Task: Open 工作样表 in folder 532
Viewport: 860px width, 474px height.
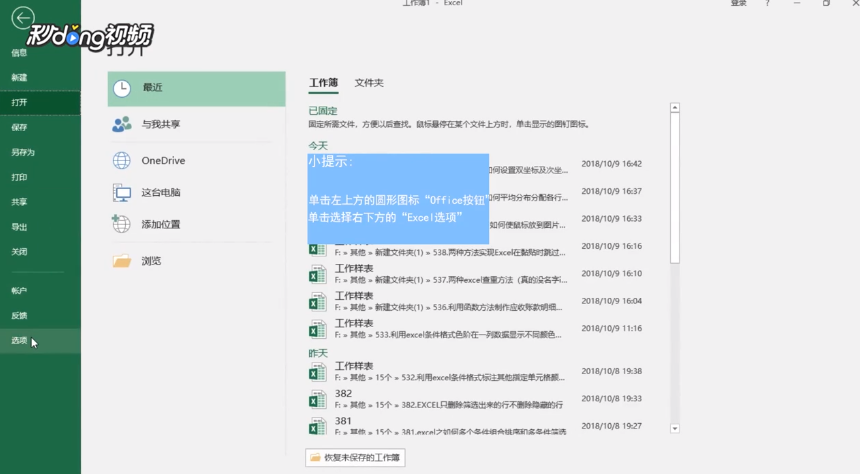Action: (x=354, y=366)
